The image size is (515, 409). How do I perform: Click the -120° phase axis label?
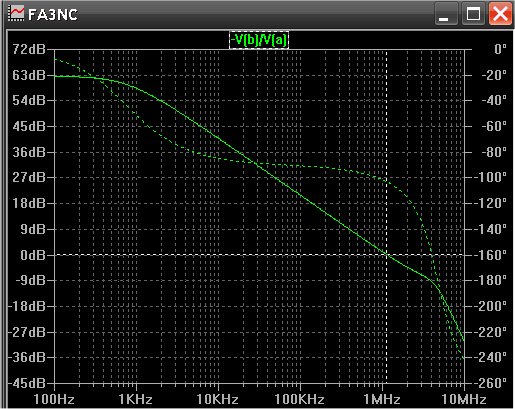491,203
